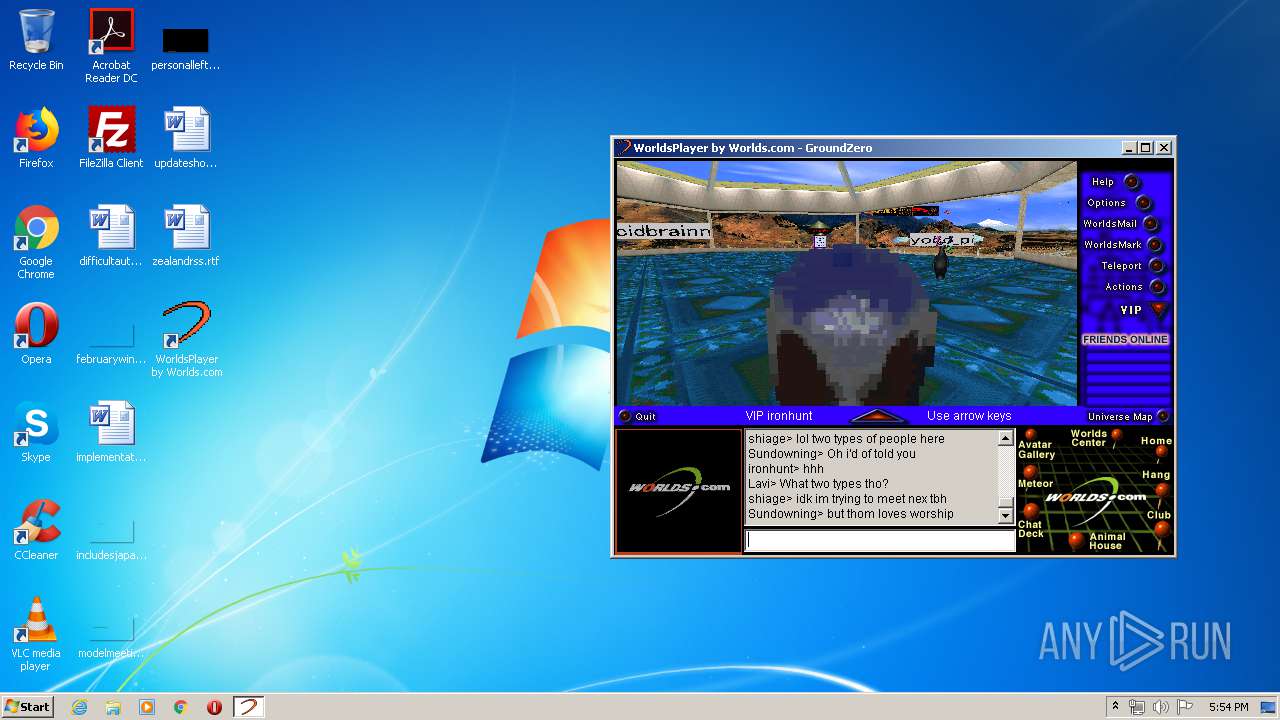
Task: Select the Recycle Bin desktop icon
Action: (36, 40)
